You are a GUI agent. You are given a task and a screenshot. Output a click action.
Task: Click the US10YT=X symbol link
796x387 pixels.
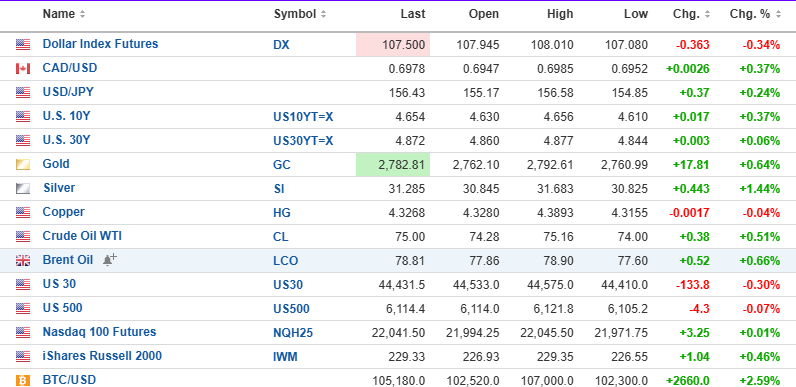click(303, 117)
